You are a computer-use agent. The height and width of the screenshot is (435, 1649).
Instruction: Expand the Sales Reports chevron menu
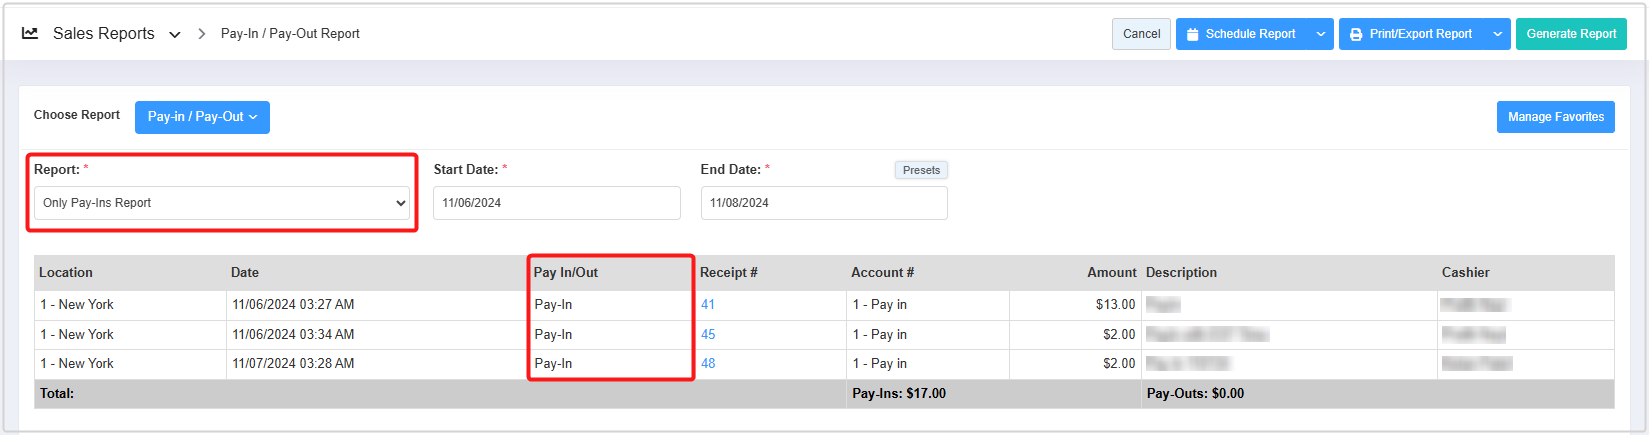(175, 34)
